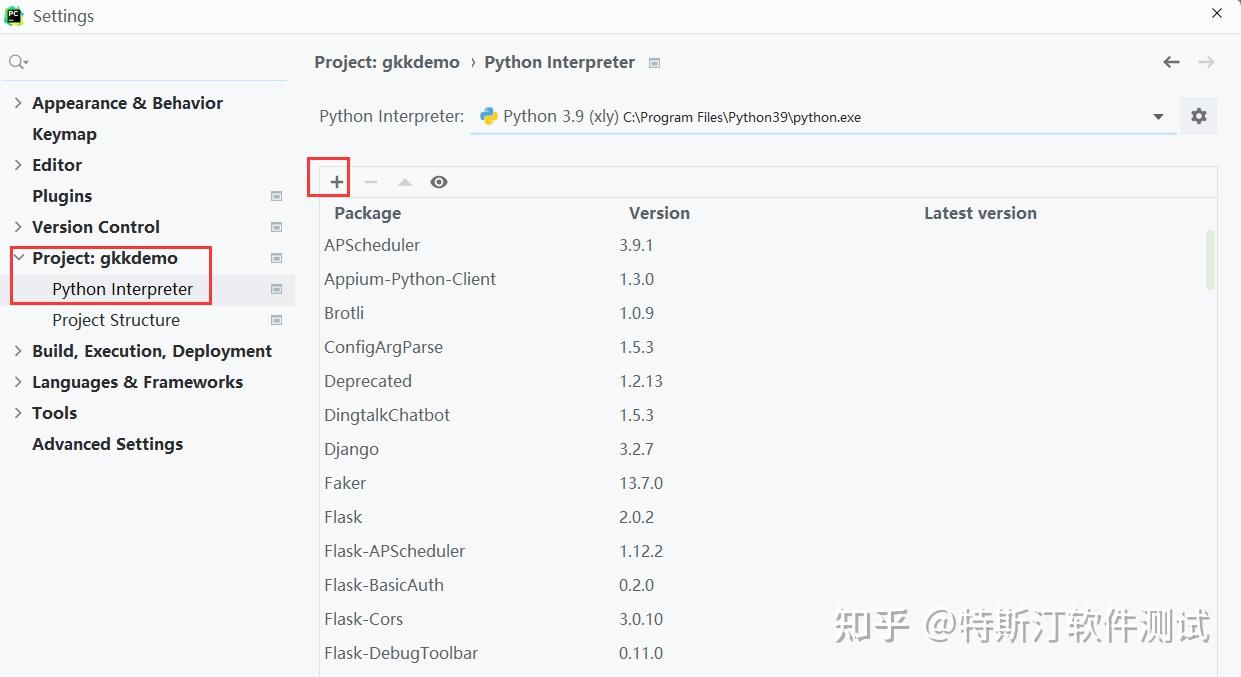Open the Python Interpreter dropdown
This screenshot has height=677, width=1241.
pyautogui.click(x=1158, y=117)
